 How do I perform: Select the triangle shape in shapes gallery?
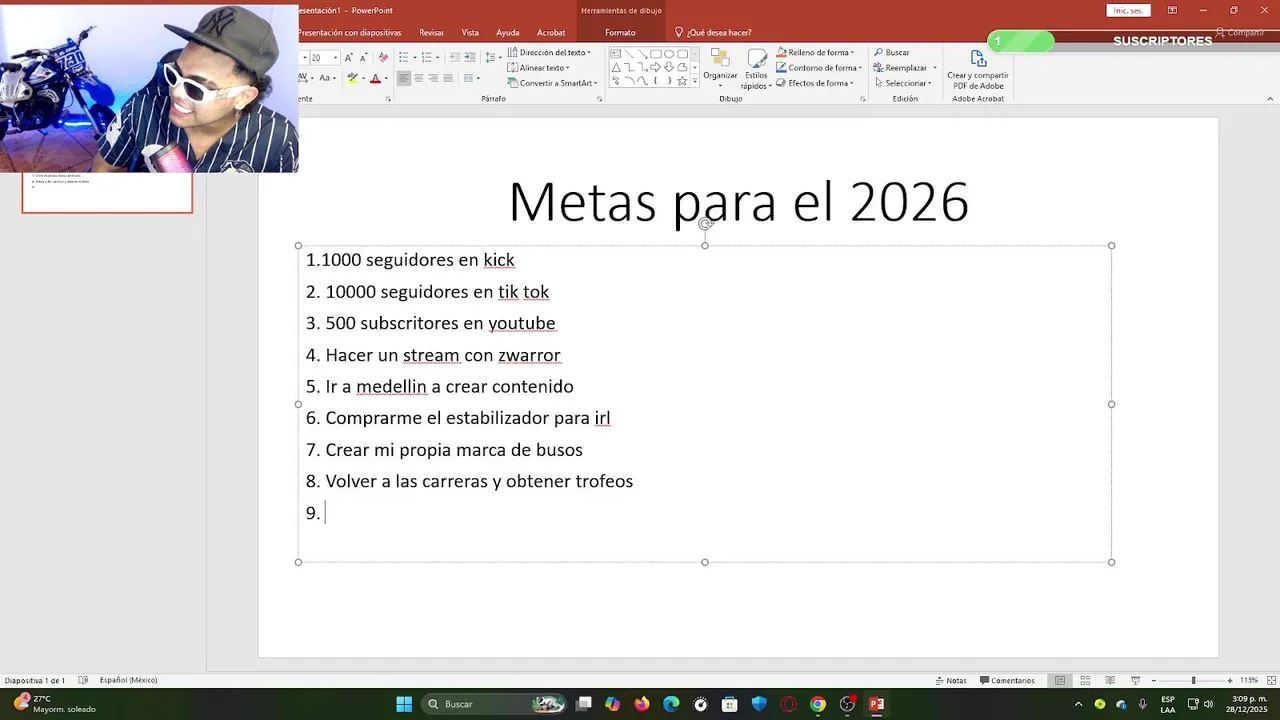[x=616, y=68]
